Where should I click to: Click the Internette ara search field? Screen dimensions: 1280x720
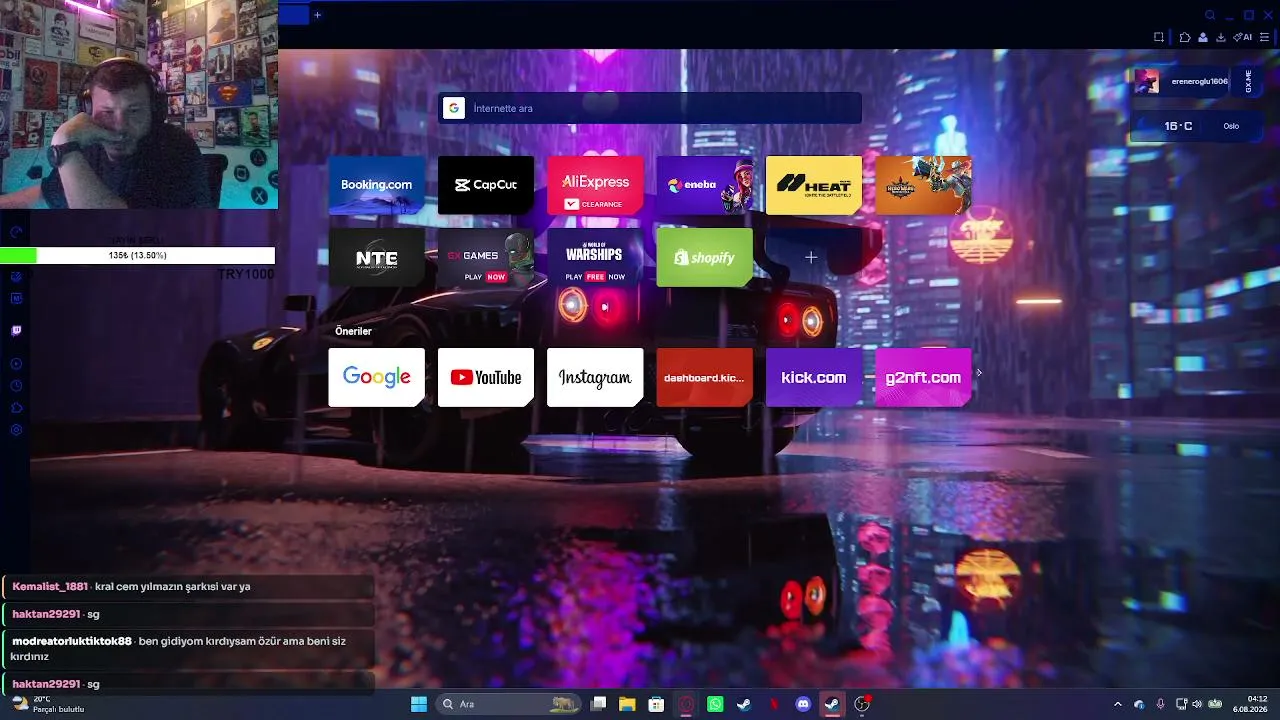click(x=650, y=108)
